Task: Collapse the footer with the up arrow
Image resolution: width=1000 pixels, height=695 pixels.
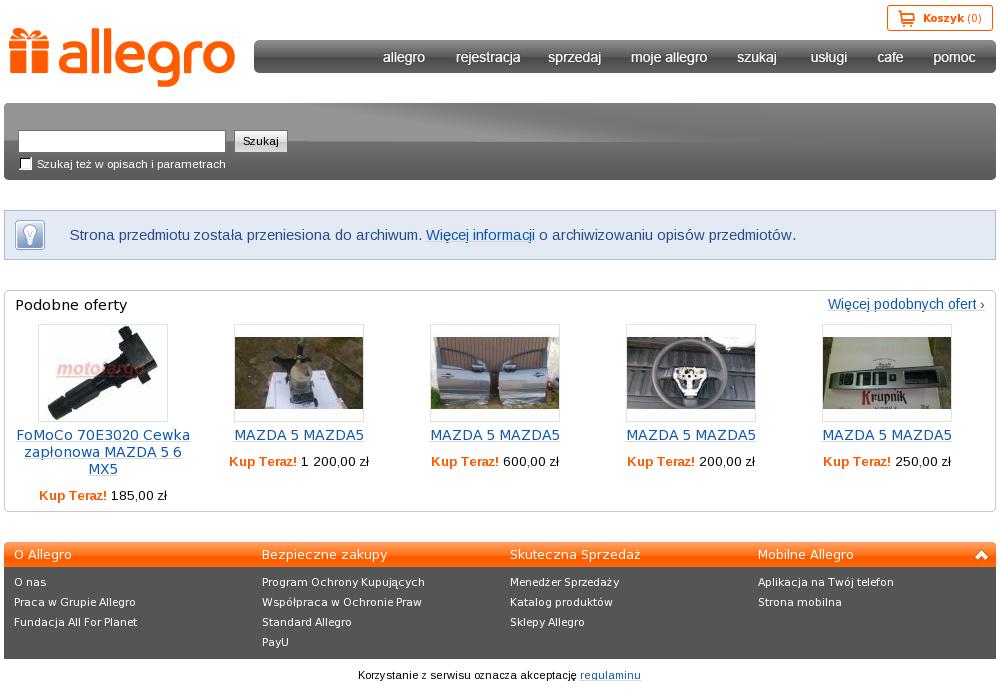Action: coord(982,555)
